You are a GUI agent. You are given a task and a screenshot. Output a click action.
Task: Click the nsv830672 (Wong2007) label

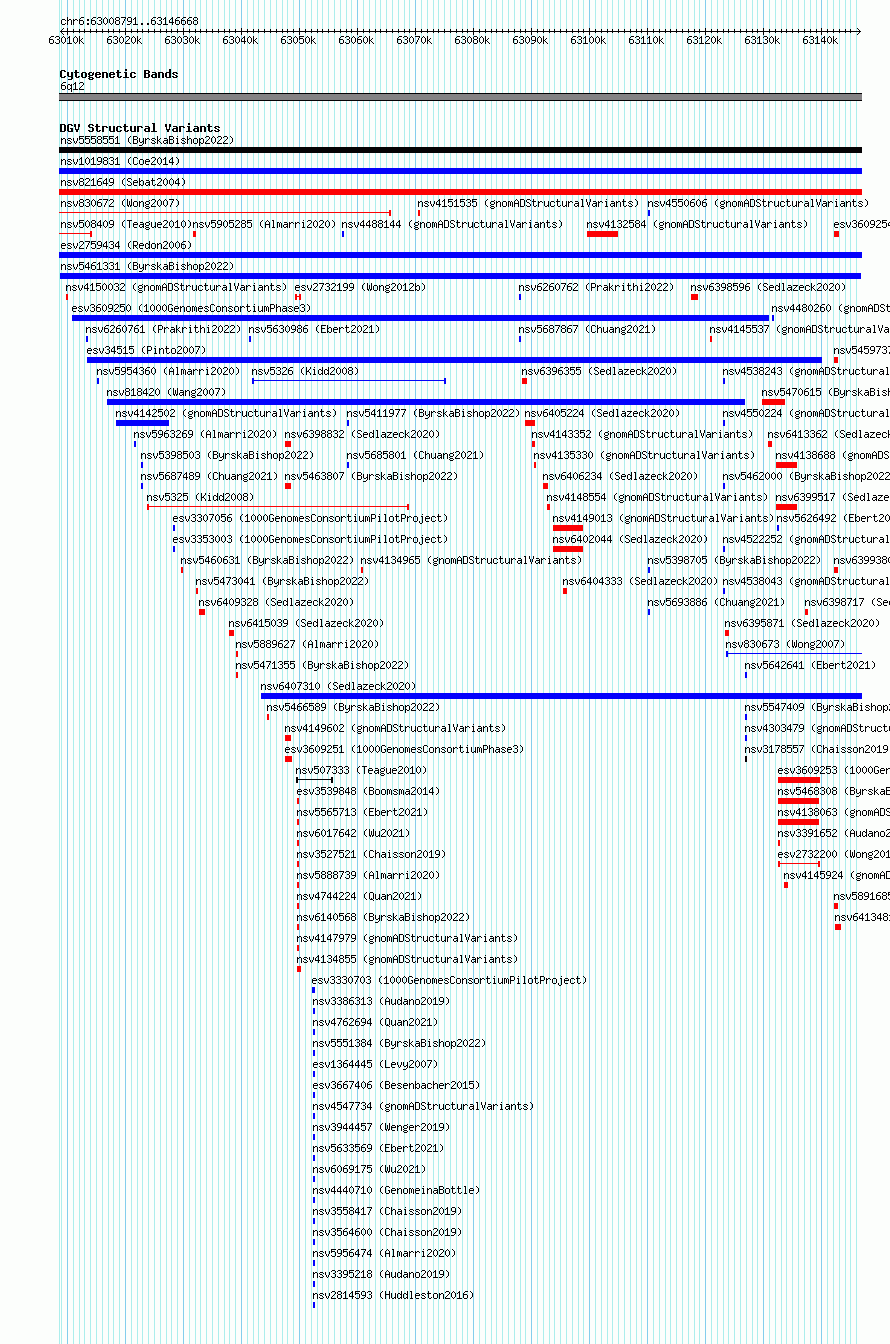pyautogui.click(x=119, y=203)
